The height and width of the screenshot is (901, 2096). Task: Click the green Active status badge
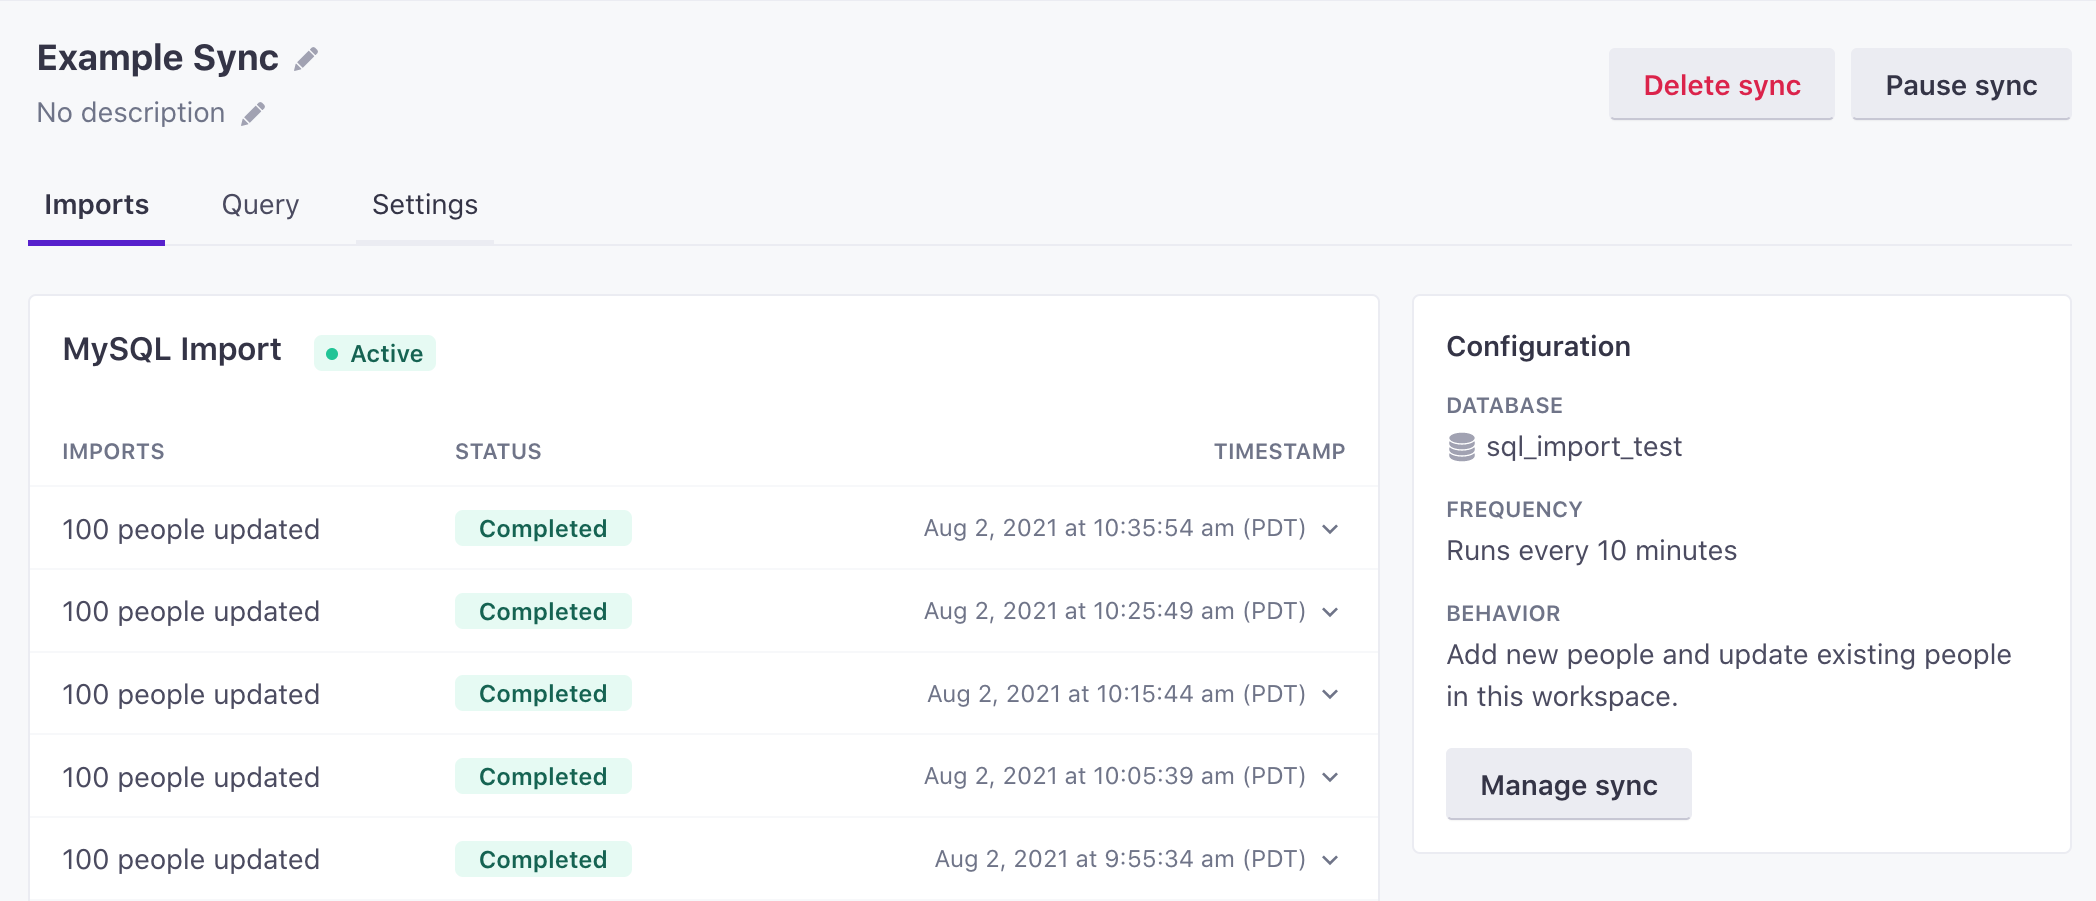coord(375,353)
